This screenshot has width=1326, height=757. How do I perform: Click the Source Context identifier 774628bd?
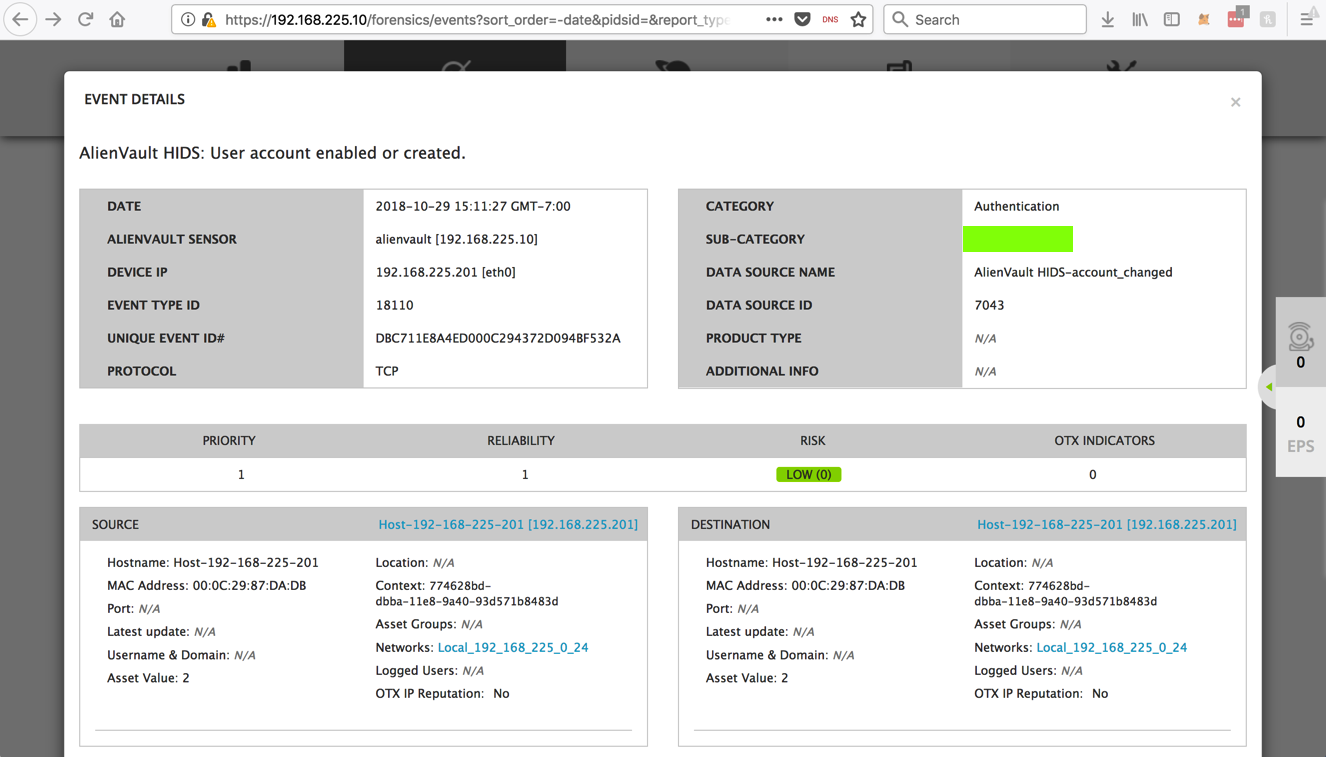point(467,593)
